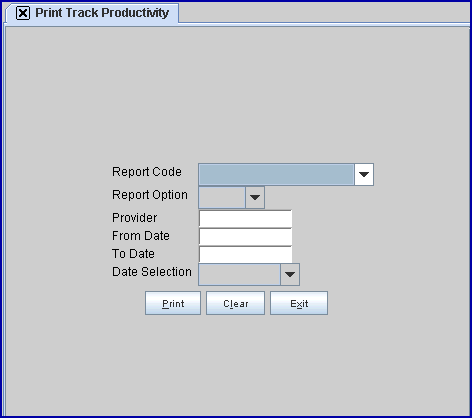Click the Clear button
This screenshot has height=418, width=472.
coord(235,303)
